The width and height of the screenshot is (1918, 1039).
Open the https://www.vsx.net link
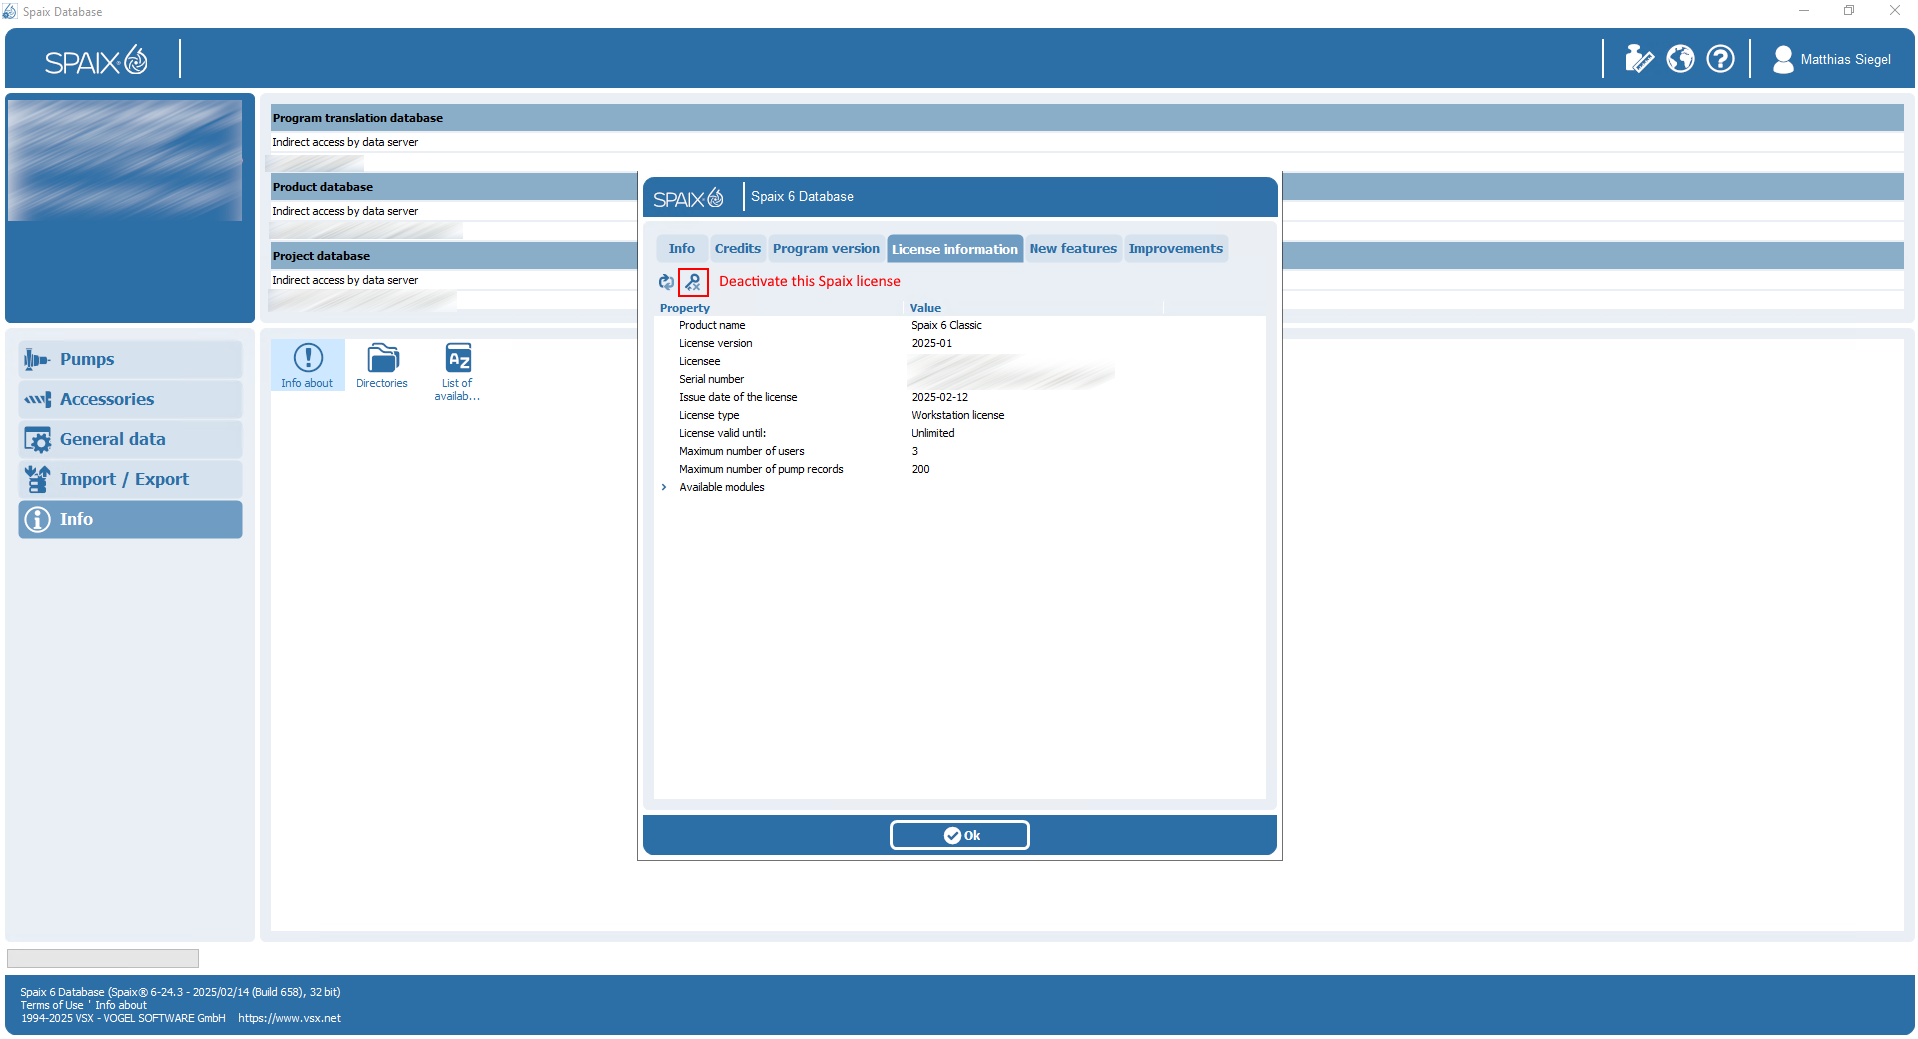[289, 1018]
